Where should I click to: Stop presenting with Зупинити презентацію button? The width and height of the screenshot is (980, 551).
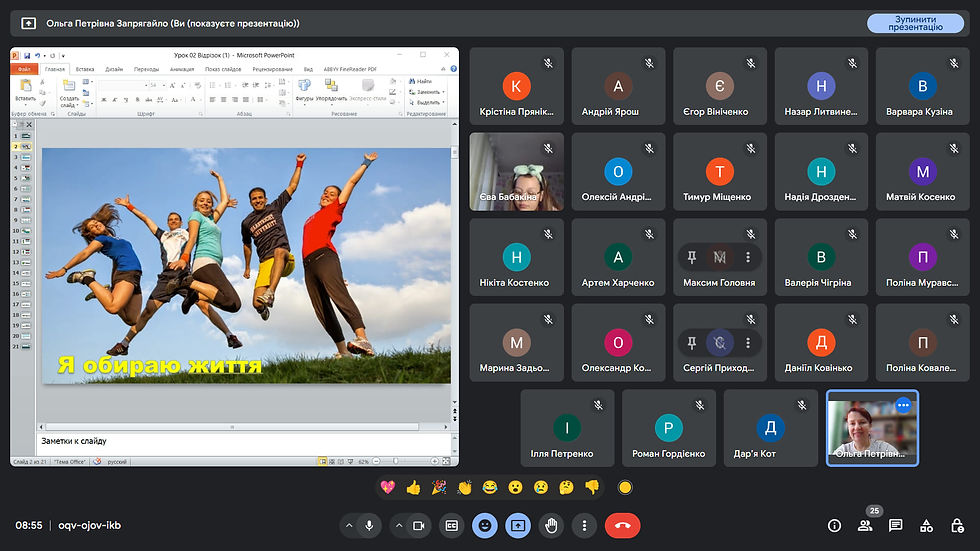(x=916, y=24)
